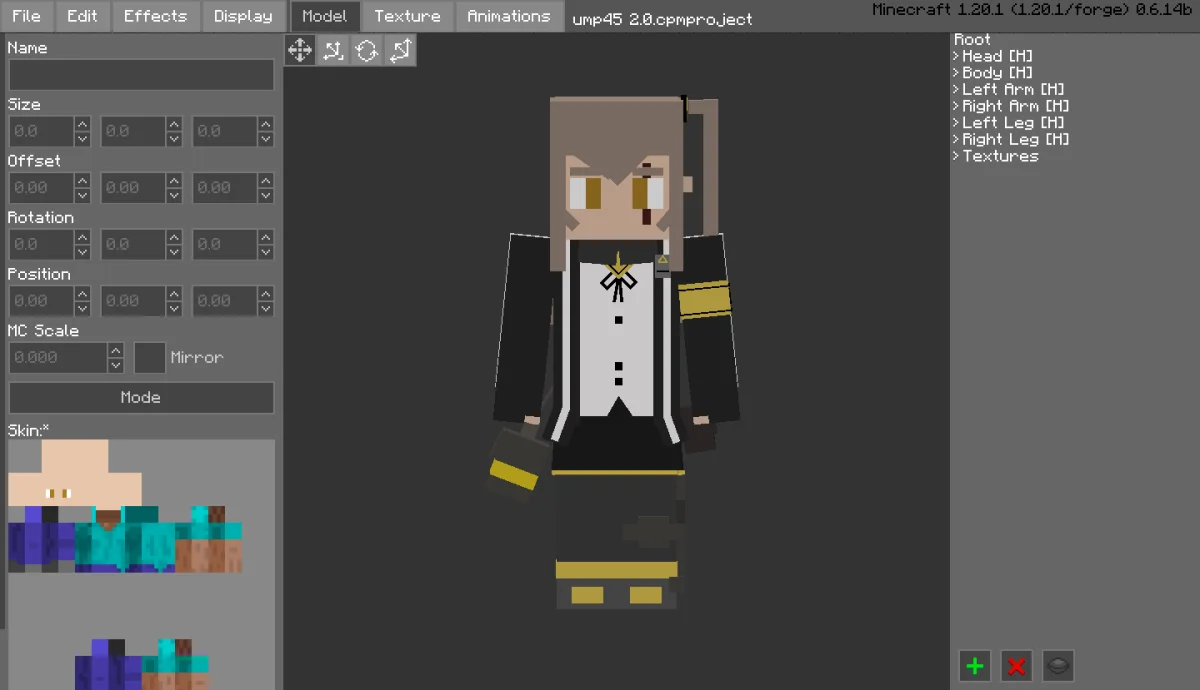Open the Display menu
The image size is (1200, 690).
[243, 16]
